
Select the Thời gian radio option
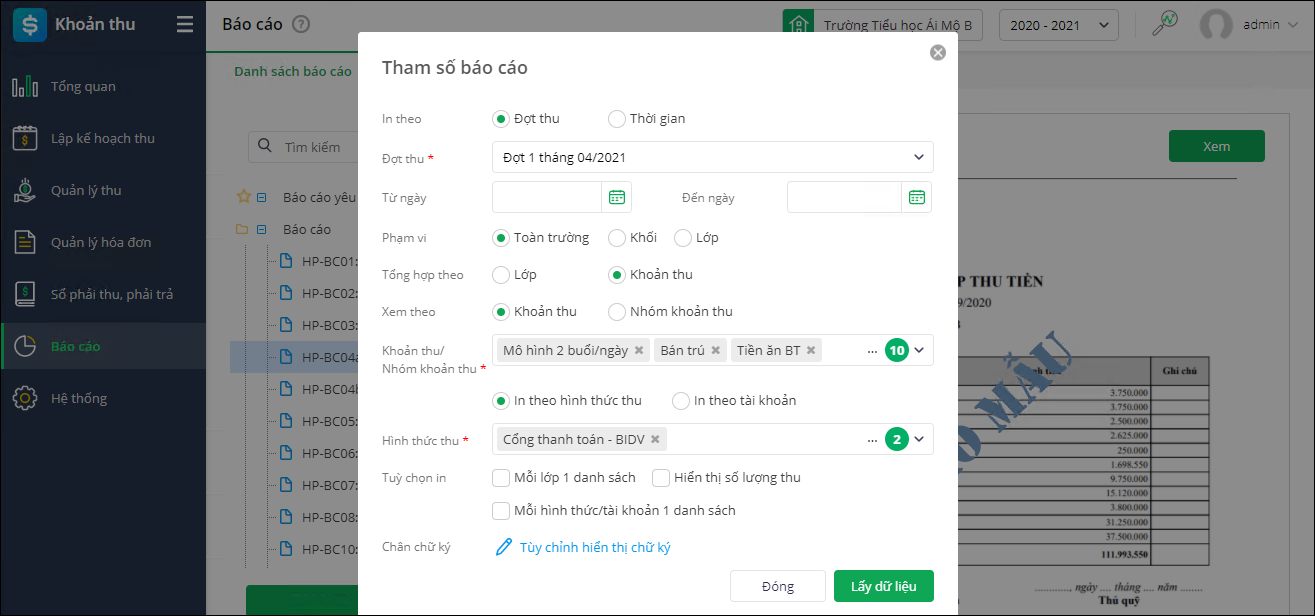point(617,119)
